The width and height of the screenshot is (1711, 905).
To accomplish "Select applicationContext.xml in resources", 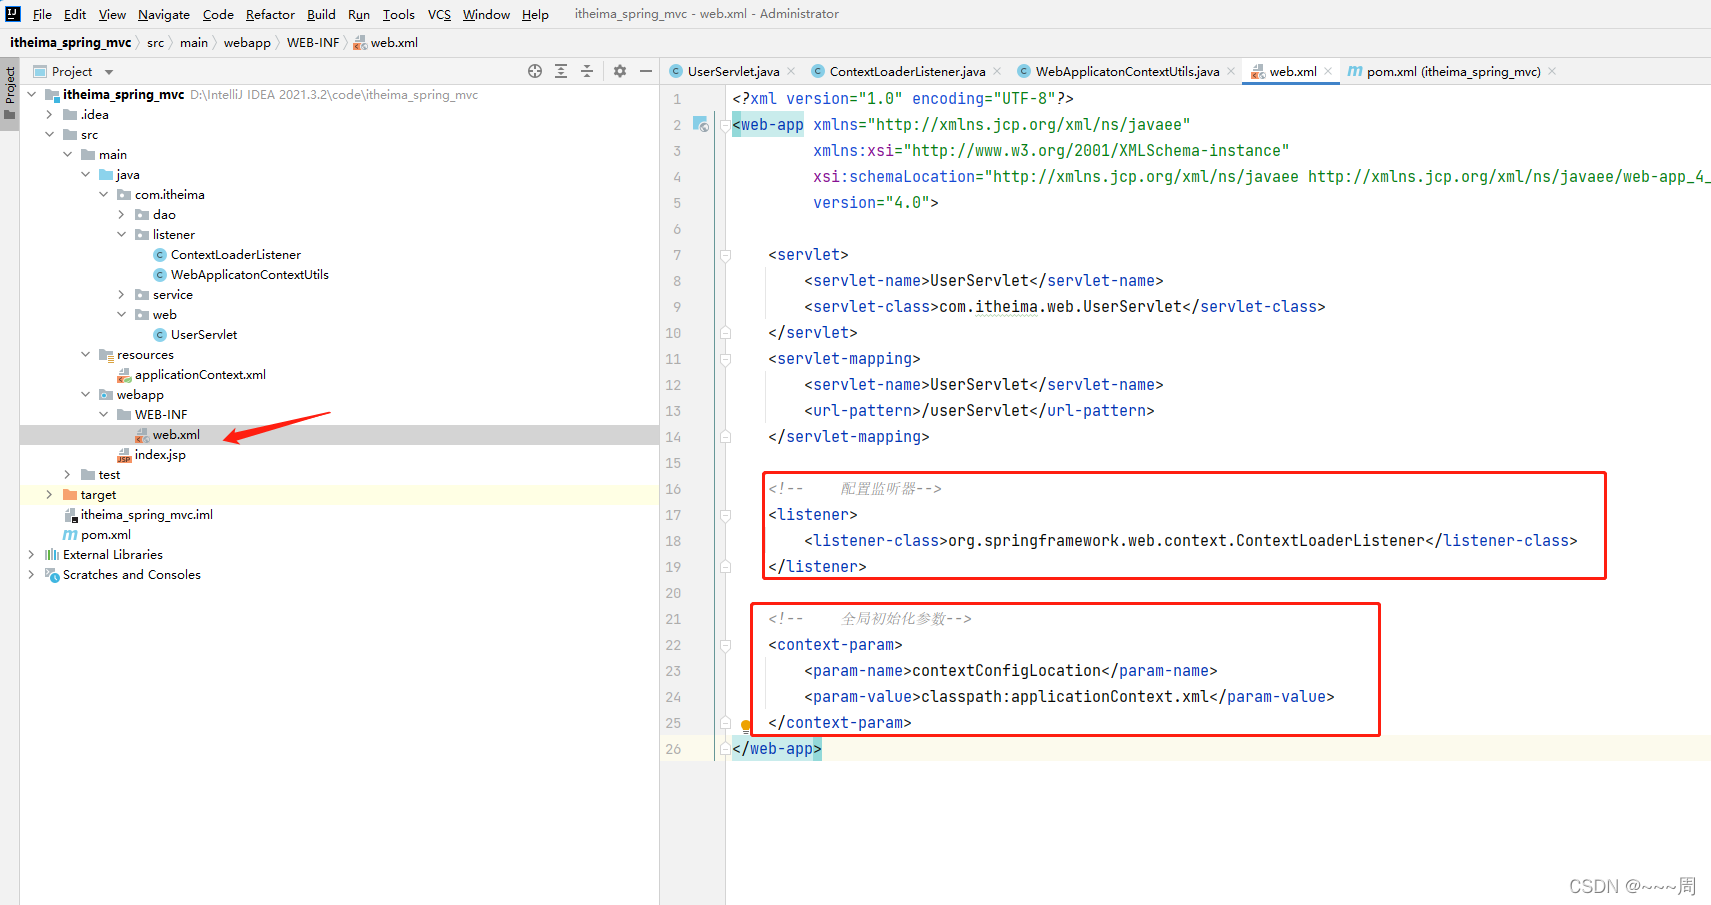I will 200,374.
